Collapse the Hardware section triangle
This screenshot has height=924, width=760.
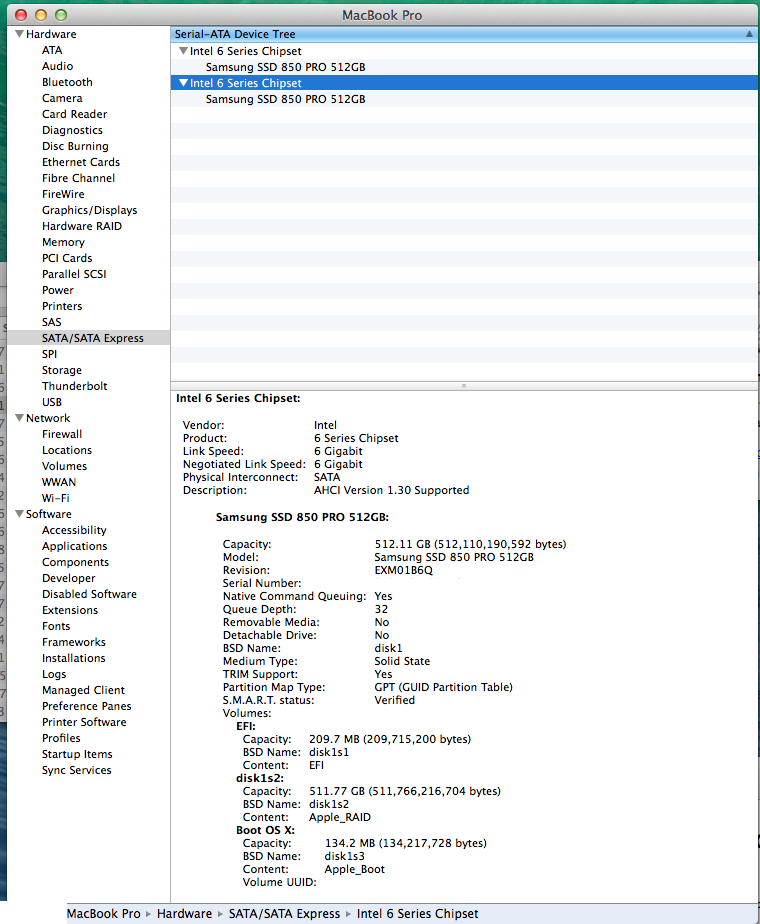point(19,34)
